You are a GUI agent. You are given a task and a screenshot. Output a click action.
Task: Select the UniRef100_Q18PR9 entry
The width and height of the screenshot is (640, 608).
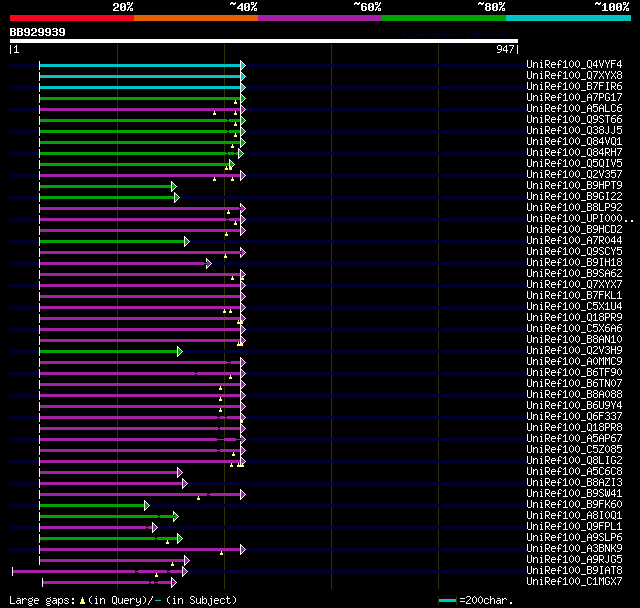[x=574, y=318]
